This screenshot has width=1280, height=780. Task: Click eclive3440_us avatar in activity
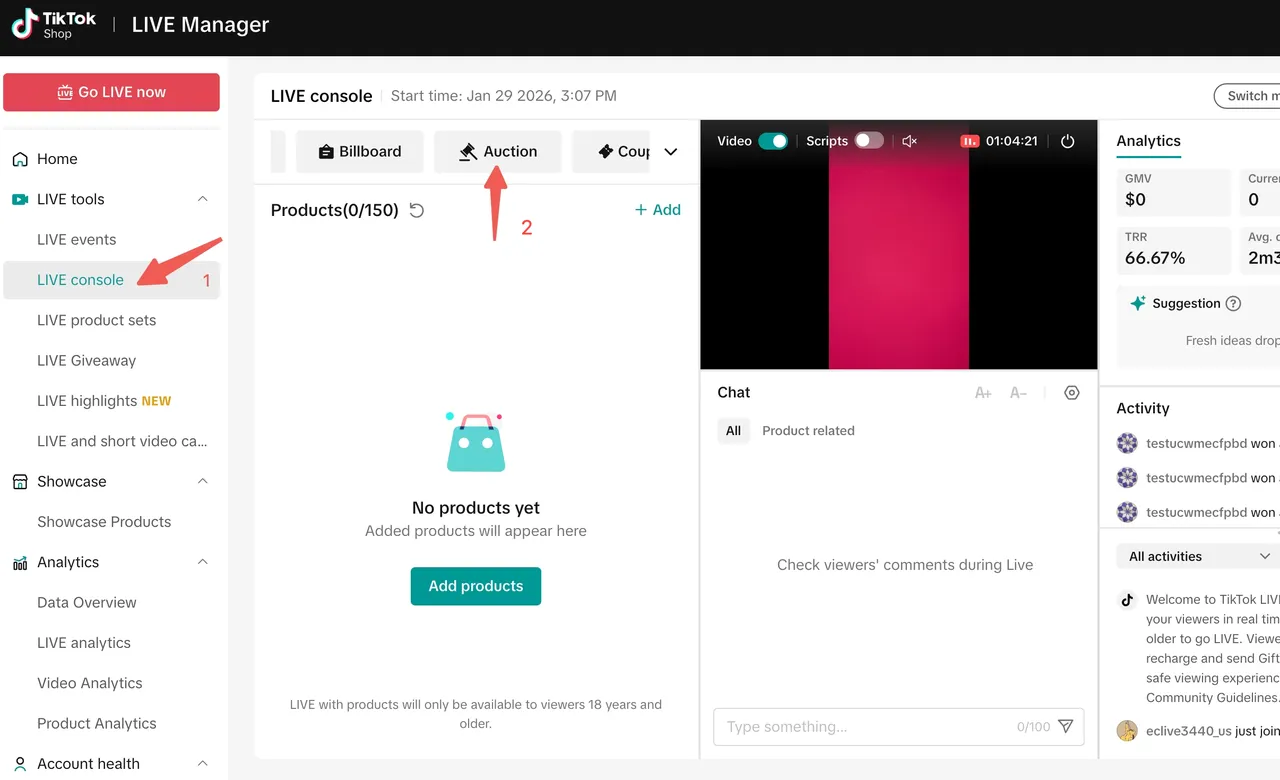point(1127,730)
